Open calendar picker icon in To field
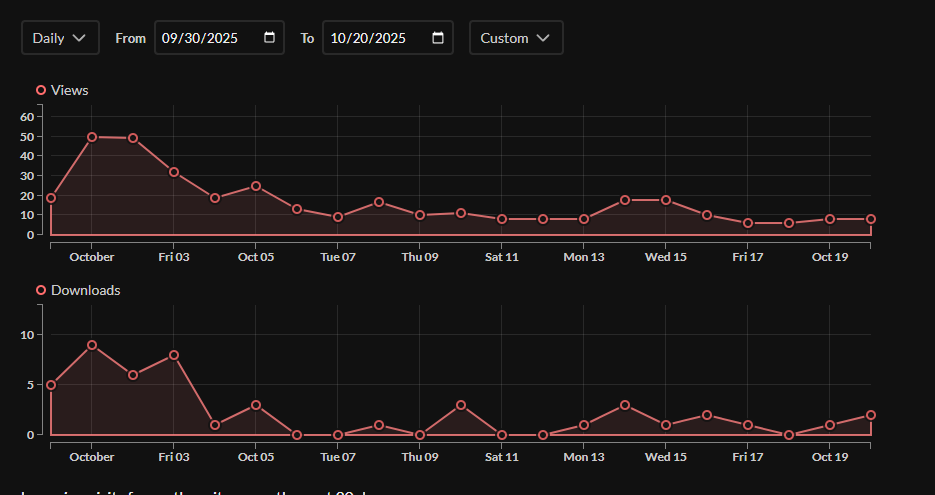The width and height of the screenshot is (935, 495). (438, 38)
